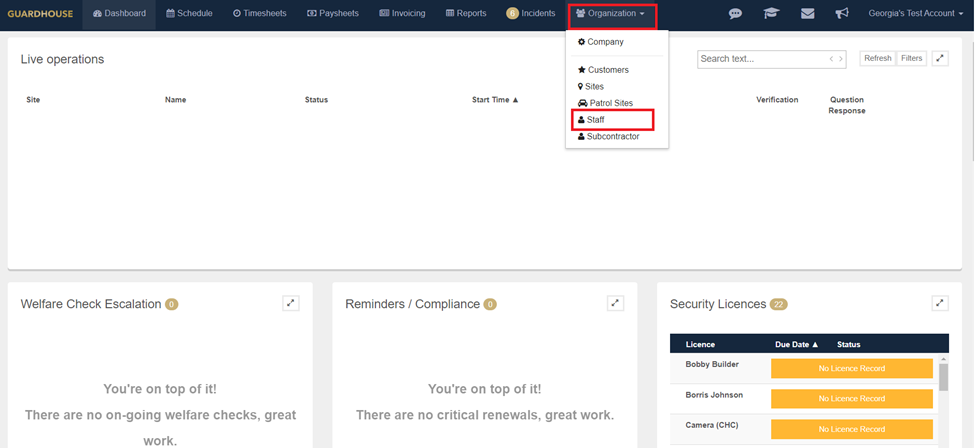Click the GUARDHOUSE logo
Screen dimensions: 975x448
click(x=40, y=14)
